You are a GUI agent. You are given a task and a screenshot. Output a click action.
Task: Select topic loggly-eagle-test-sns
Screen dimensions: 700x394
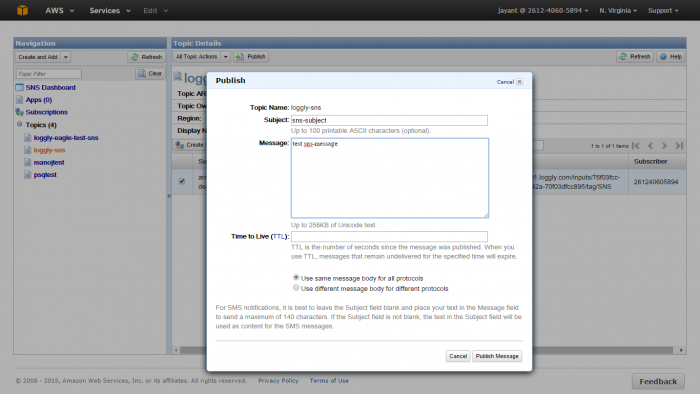(66, 138)
